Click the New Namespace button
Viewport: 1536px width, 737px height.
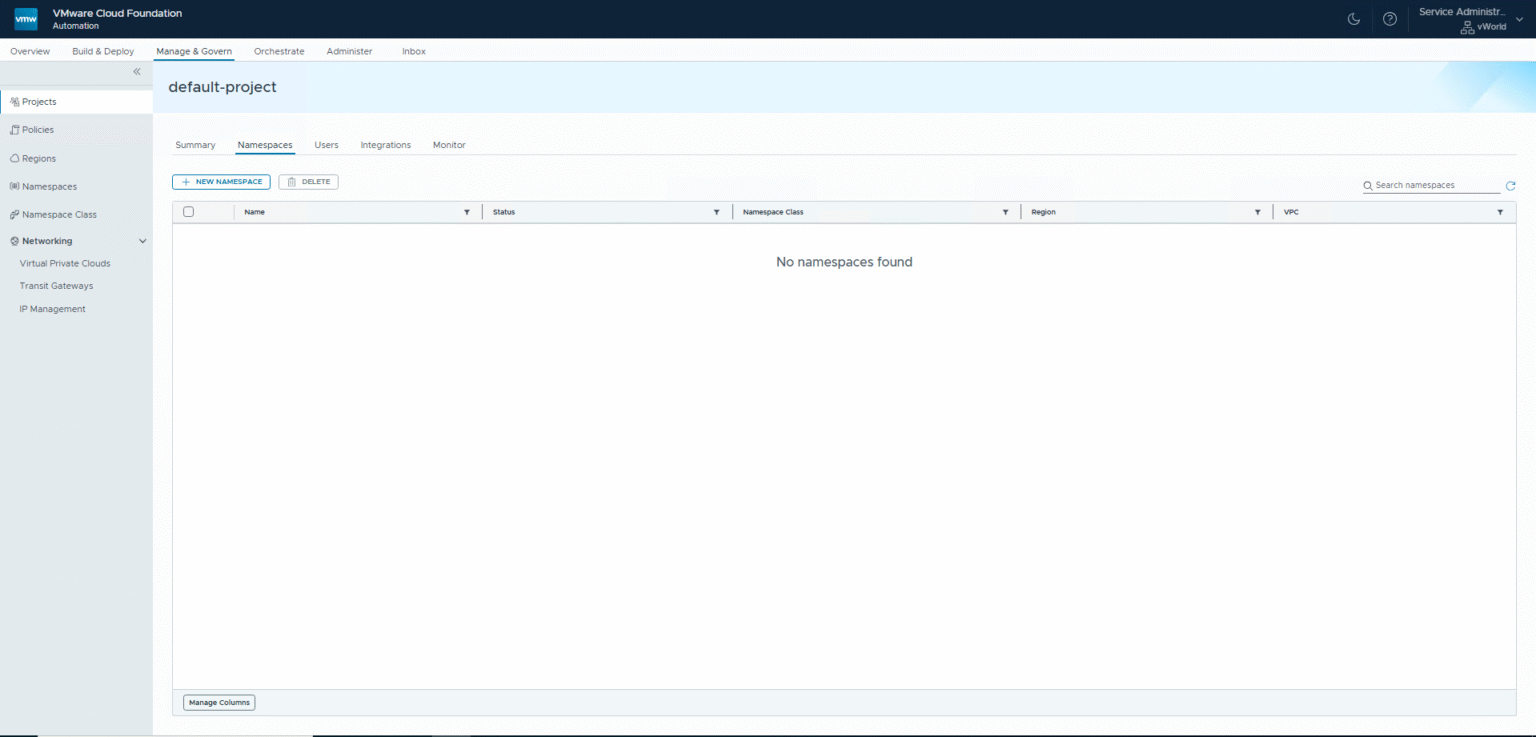pyautogui.click(x=221, y=182)
